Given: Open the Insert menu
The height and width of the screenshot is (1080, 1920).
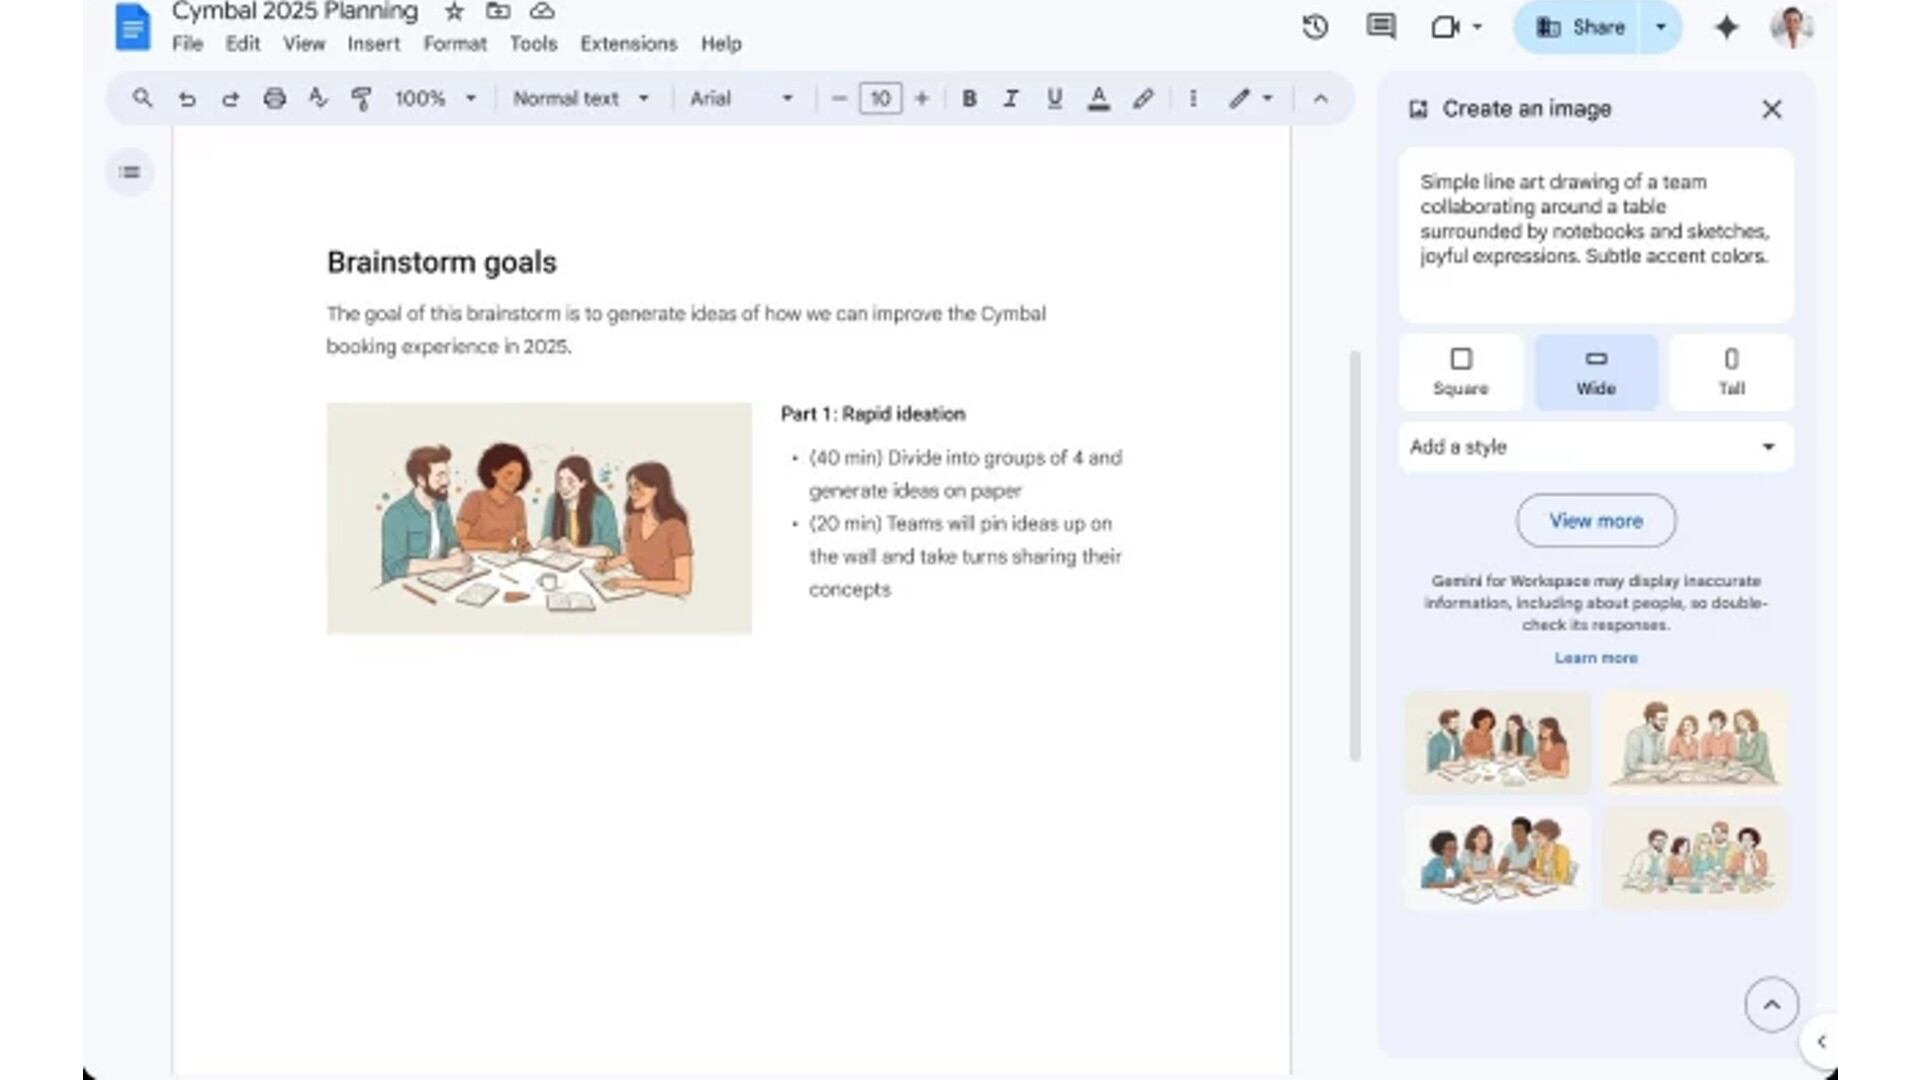Looking at the screenshot, I should (x=373, y=44).
